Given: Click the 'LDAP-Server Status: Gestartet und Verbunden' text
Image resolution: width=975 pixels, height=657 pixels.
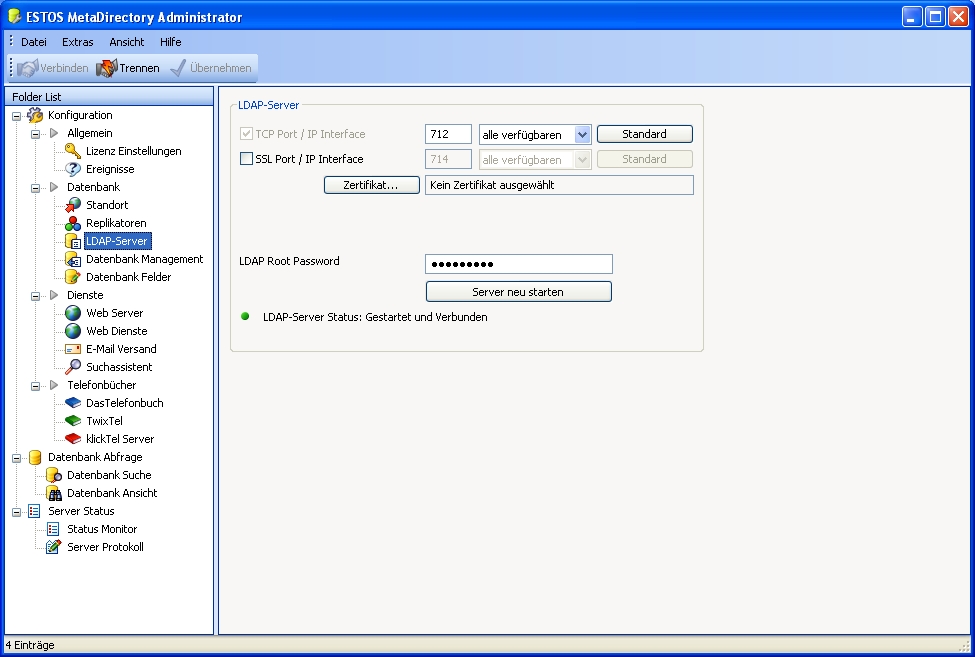Looking at the screenshot, I should (x=375, y=317).
